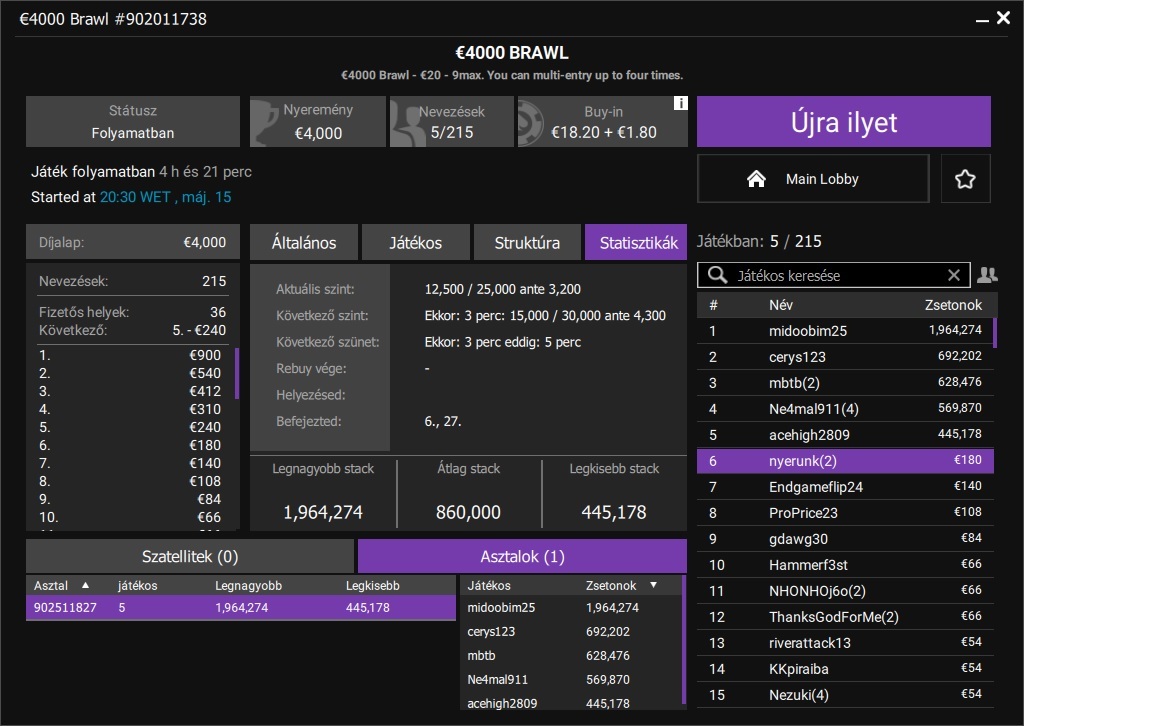Switch to the Játékos tab
This screenshot has height=726, width=1152.
(x=415, y=242)
